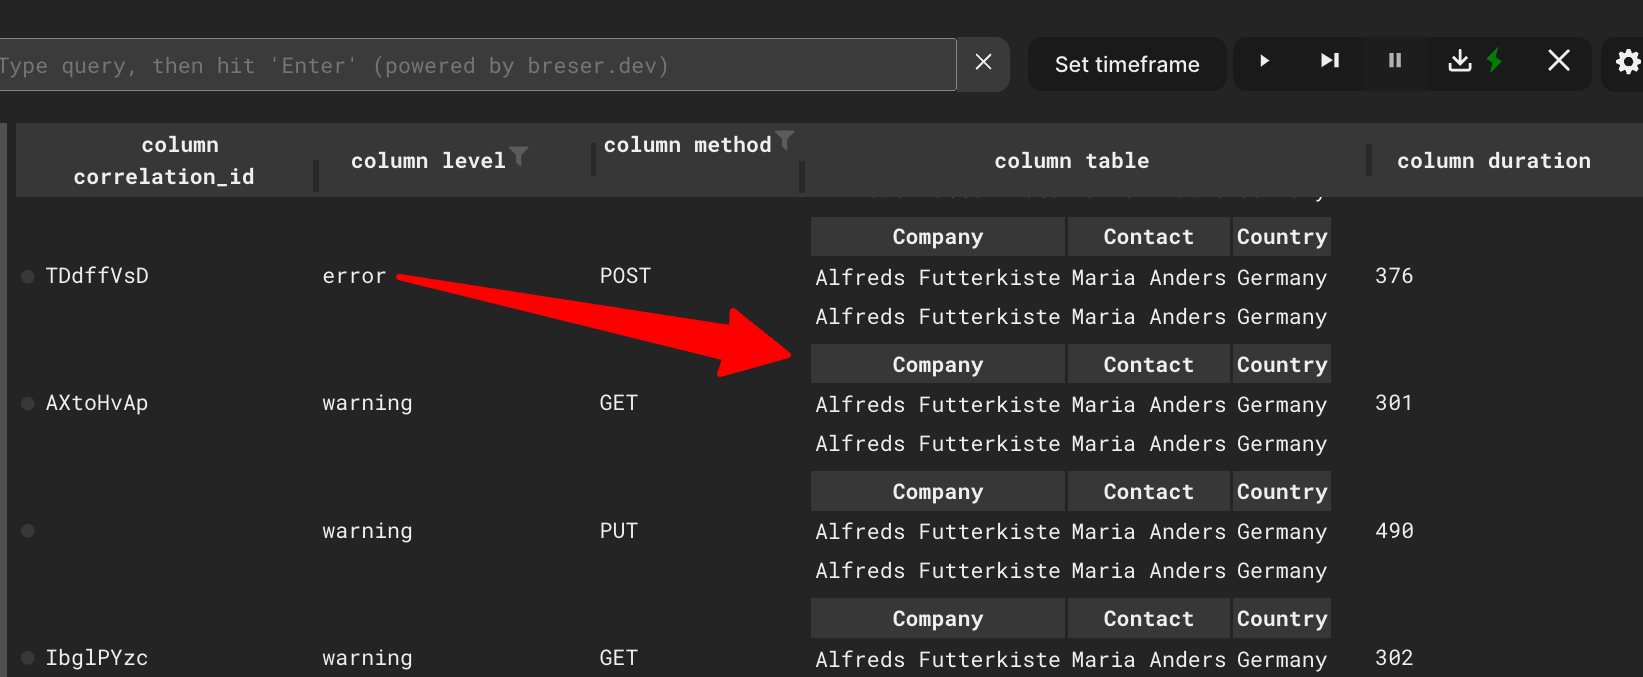Open the filter on column method

785,139
